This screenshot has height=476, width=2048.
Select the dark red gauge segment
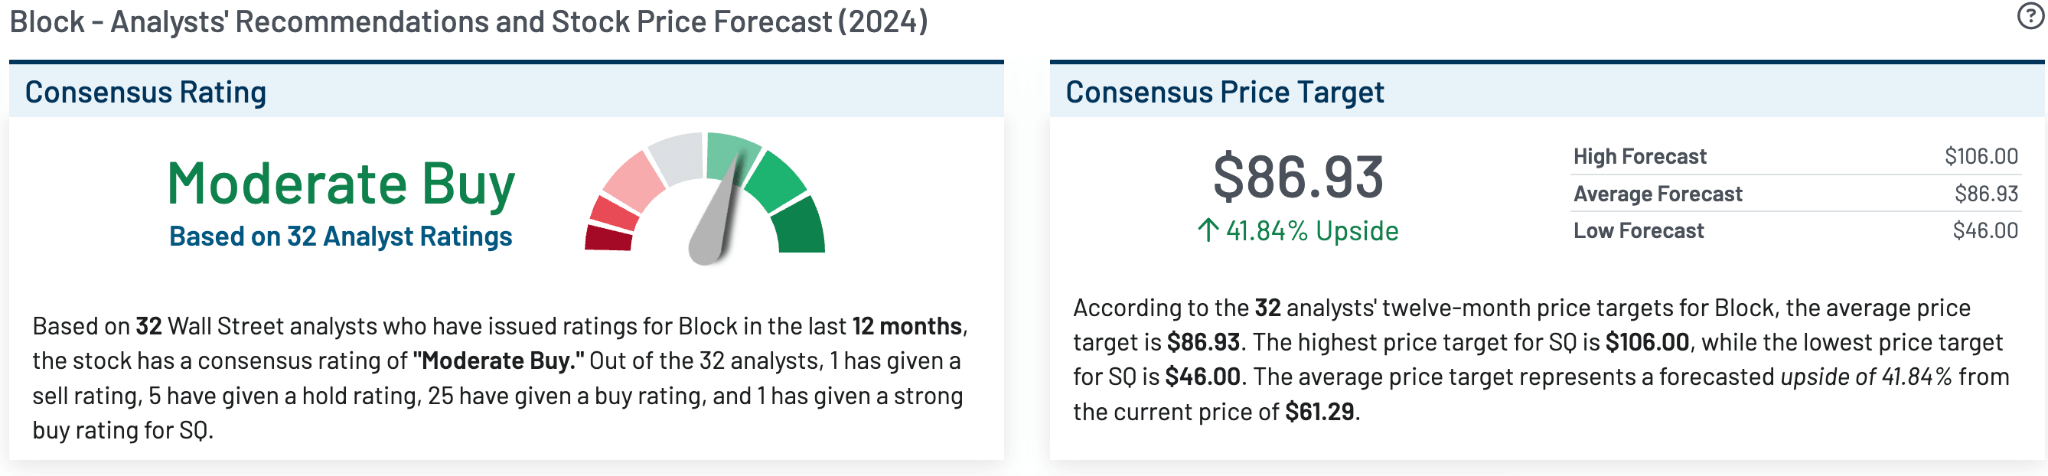[608, 239]
